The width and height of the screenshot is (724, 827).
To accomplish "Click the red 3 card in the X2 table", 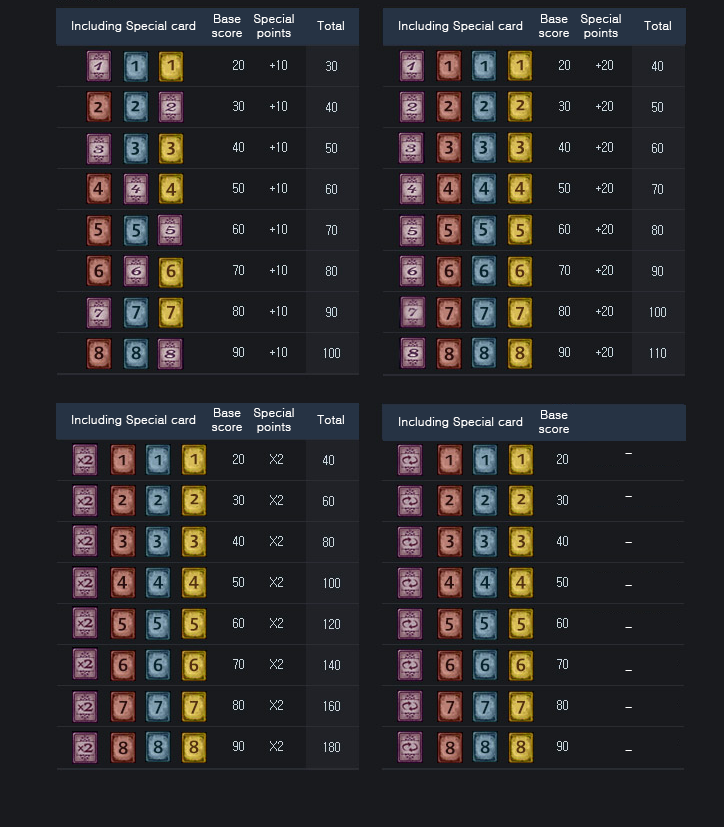I will tap(122, 542).
